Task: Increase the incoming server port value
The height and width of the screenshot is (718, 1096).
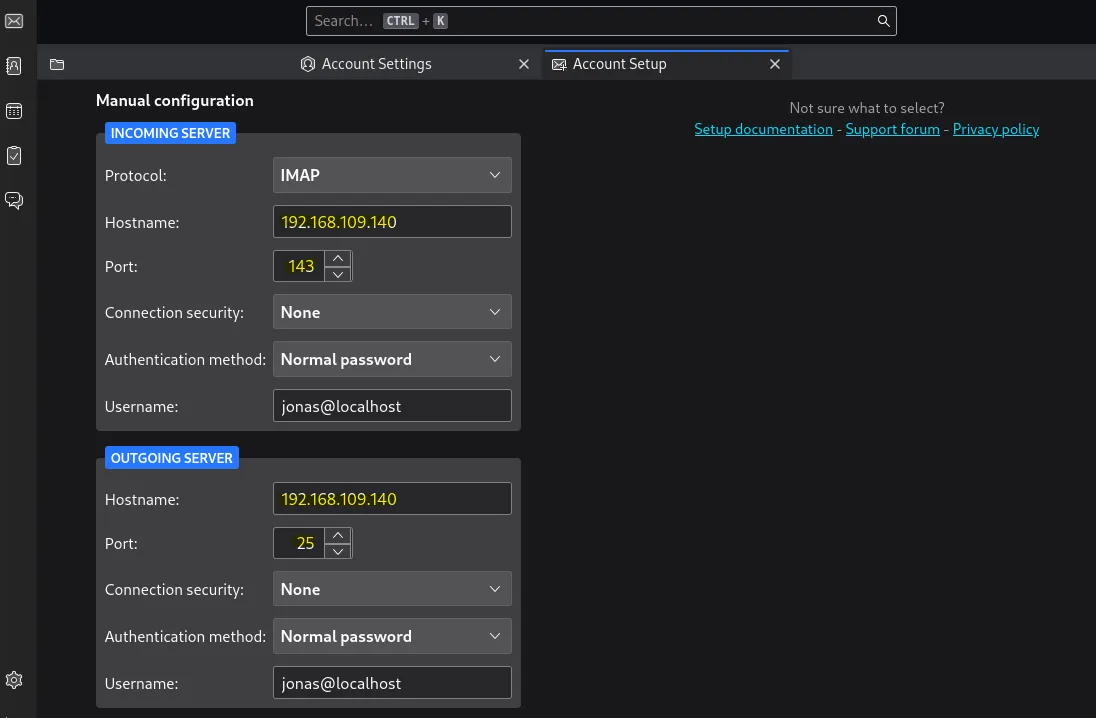Action: tap(338, 259)
